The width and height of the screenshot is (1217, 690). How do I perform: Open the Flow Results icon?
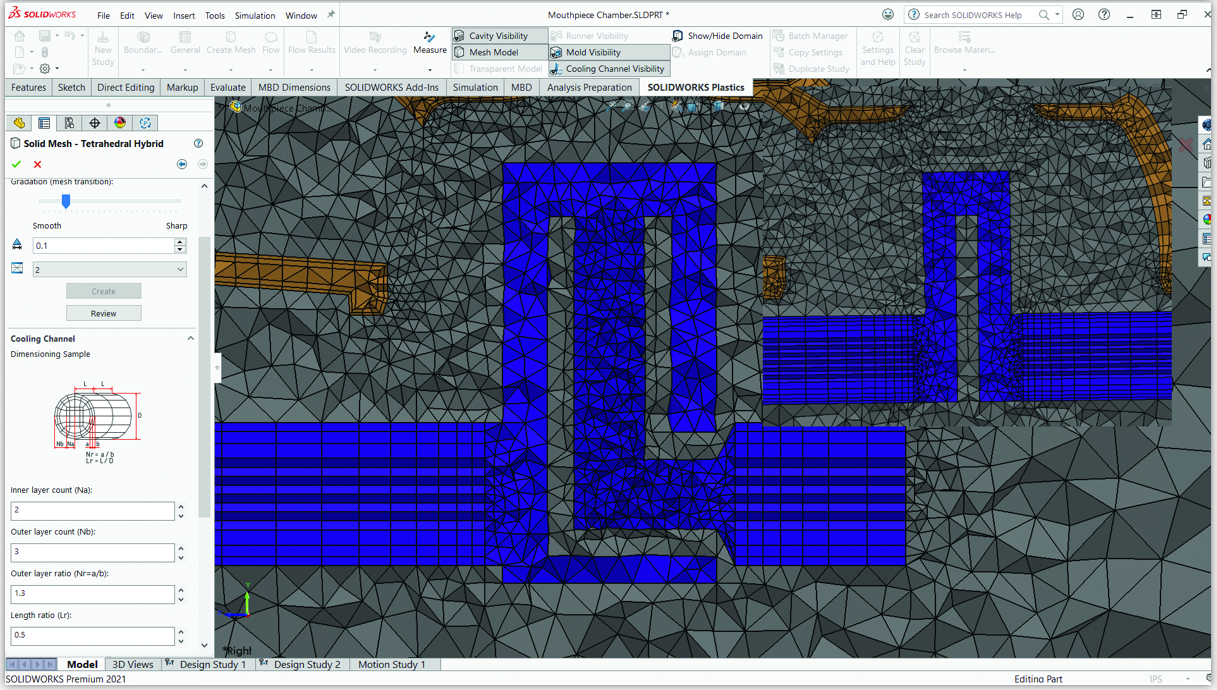click(311, 37)
